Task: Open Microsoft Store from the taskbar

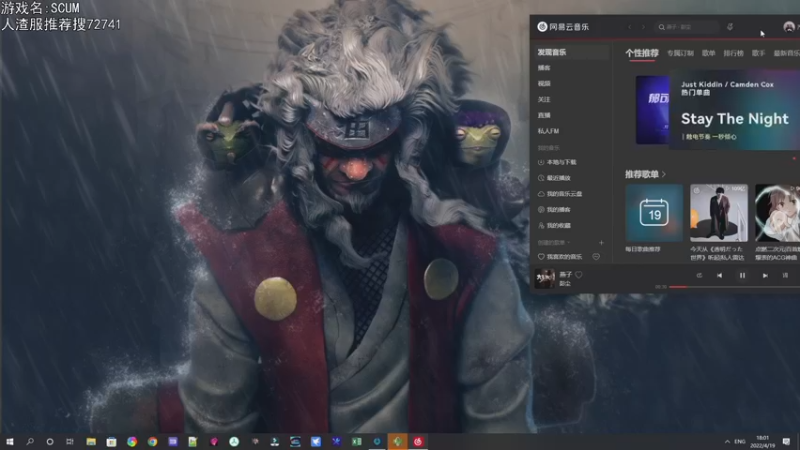Action: [111, 441]
